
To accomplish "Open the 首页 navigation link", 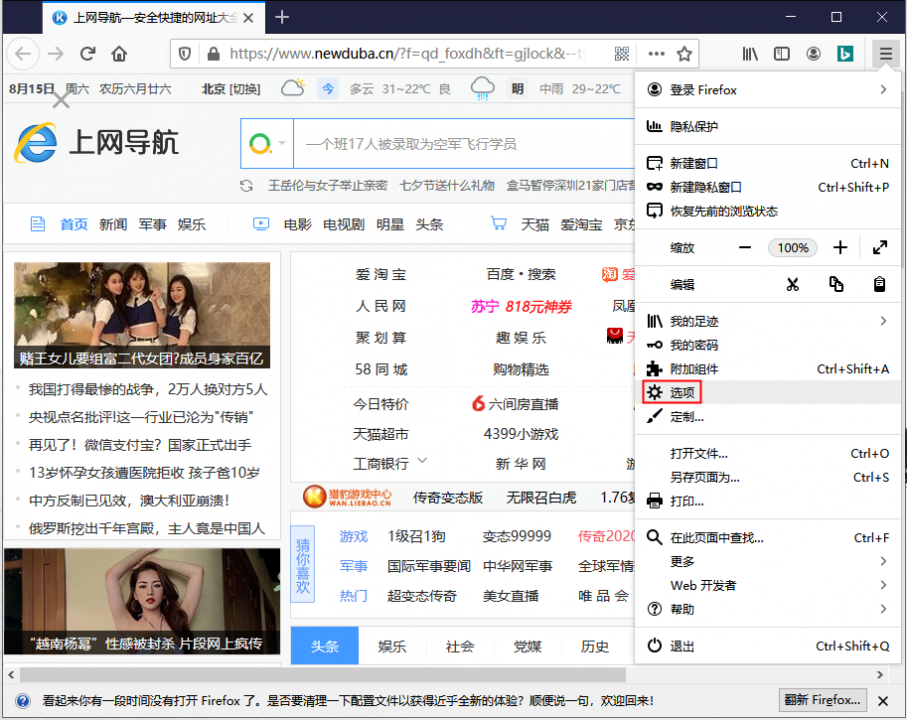I will tap(74, 224).
